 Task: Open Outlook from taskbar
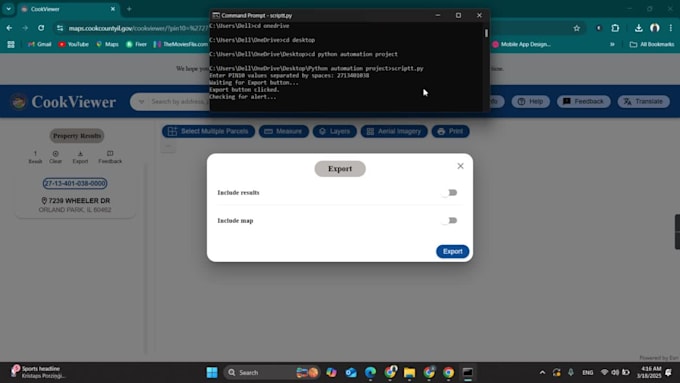351,372
